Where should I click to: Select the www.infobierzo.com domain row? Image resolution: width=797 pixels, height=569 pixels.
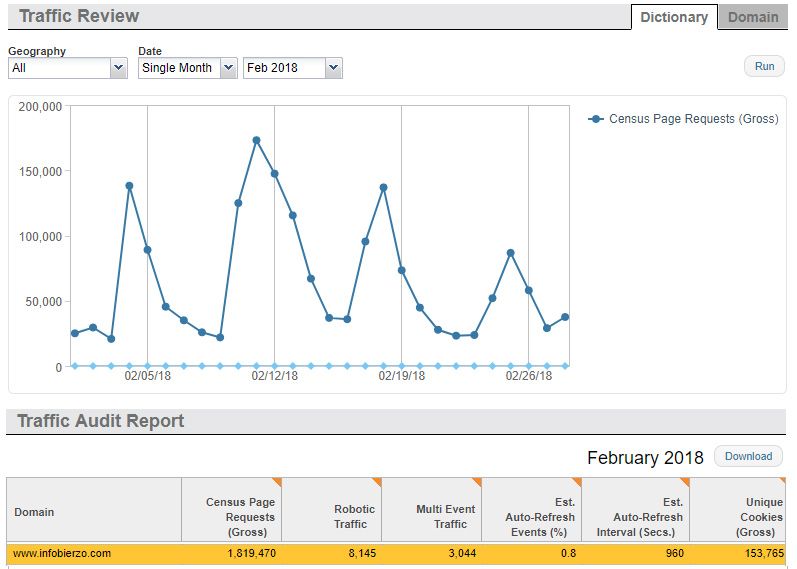point(62,553)
